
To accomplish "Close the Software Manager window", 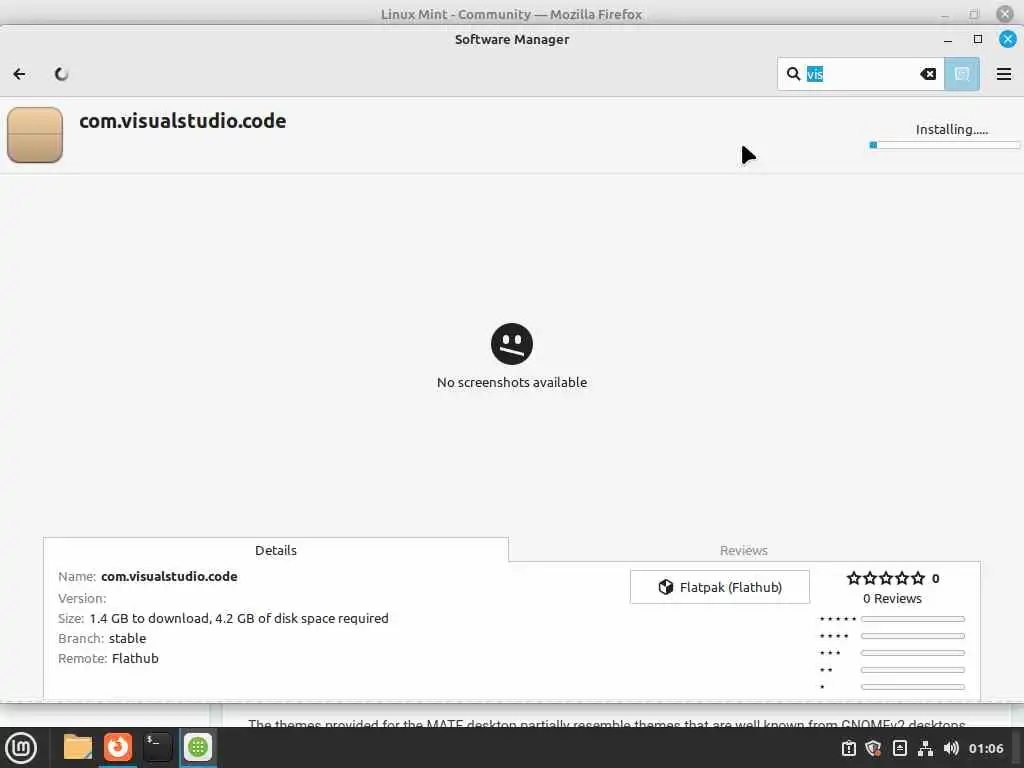I will click(1008, 39).
